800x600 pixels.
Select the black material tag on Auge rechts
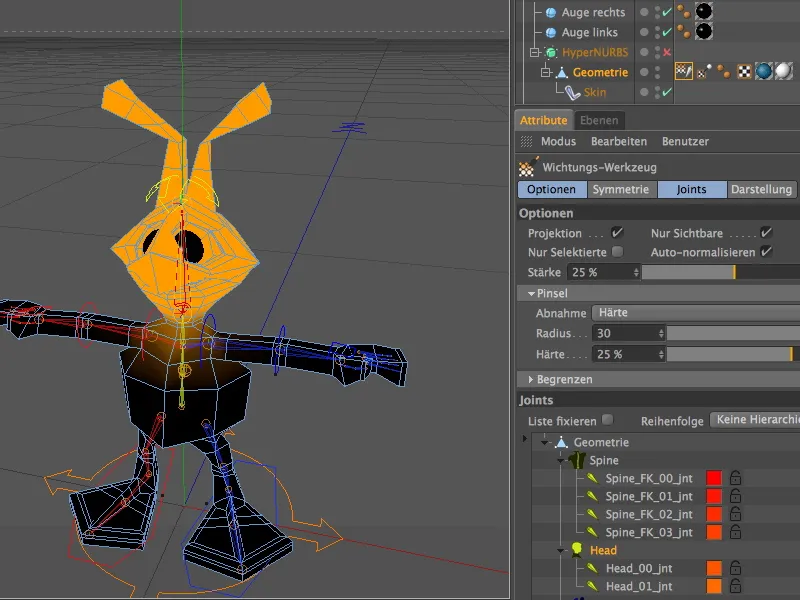tap(704, 11)
